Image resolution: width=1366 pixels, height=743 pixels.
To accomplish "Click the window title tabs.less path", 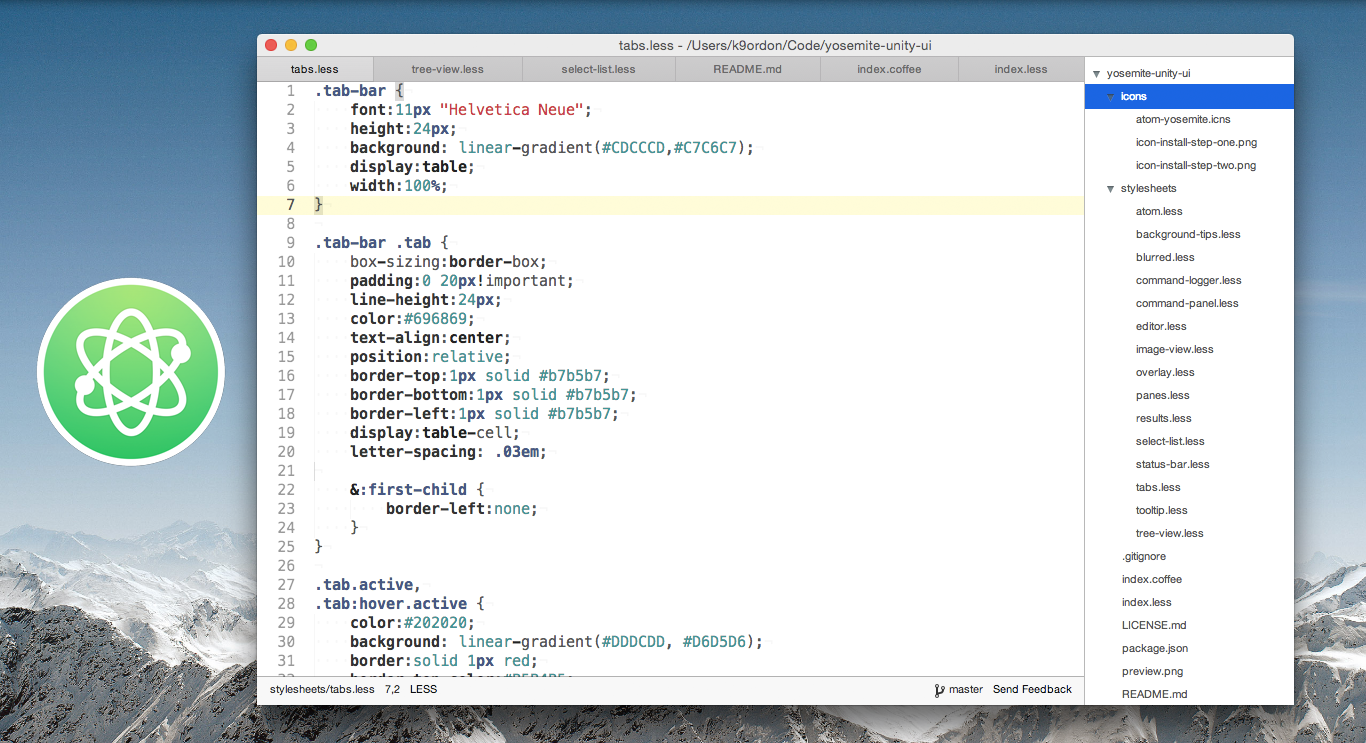I will pos(776,45).
